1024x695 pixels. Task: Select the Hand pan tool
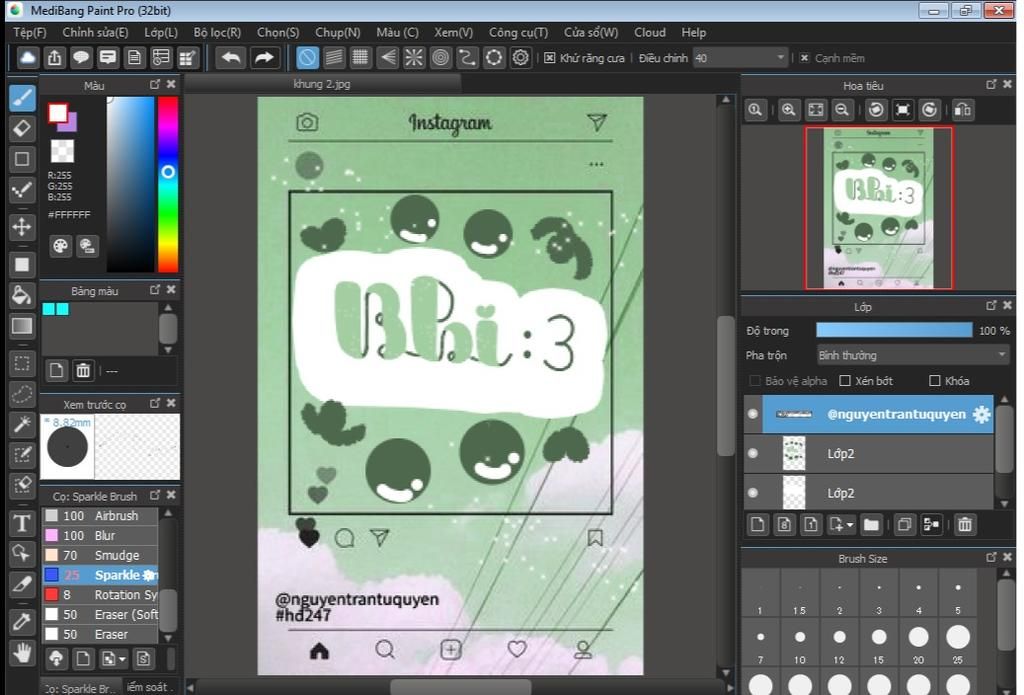(22, 653)
